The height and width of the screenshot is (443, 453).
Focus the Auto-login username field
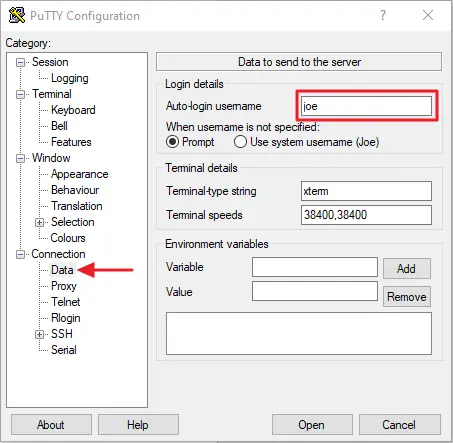[366, 106]
